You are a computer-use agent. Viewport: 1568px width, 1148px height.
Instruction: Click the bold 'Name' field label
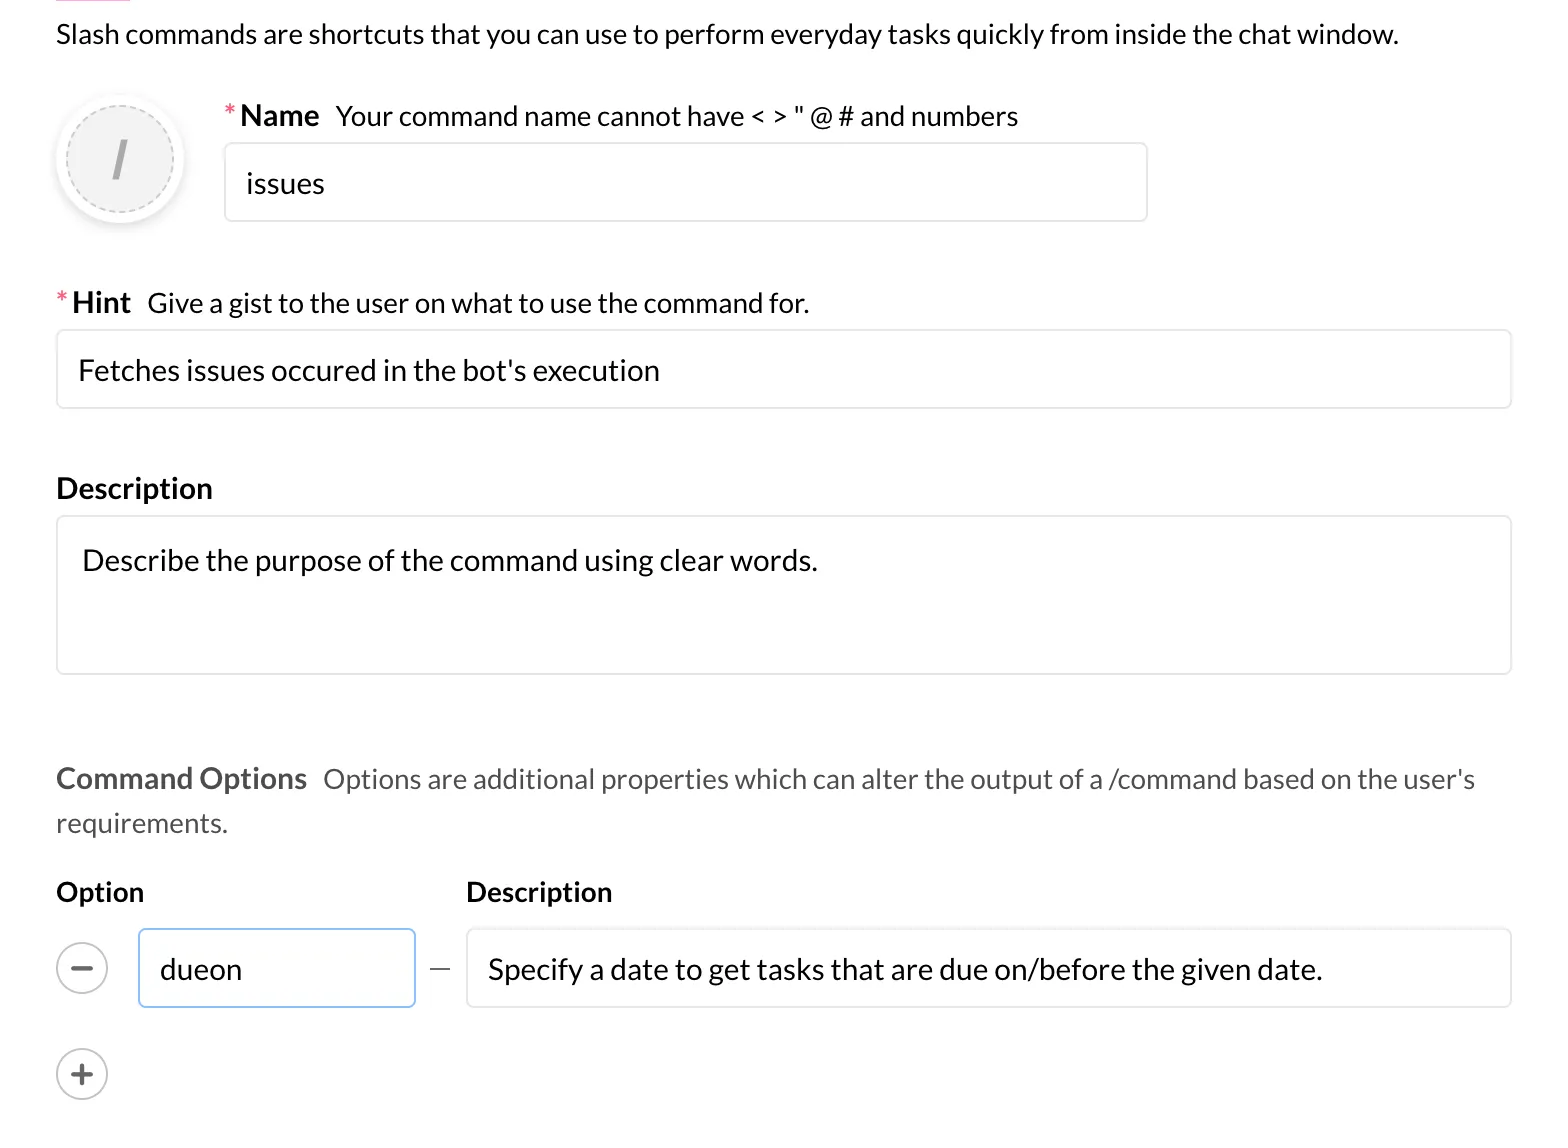click(x=280, y=116)
